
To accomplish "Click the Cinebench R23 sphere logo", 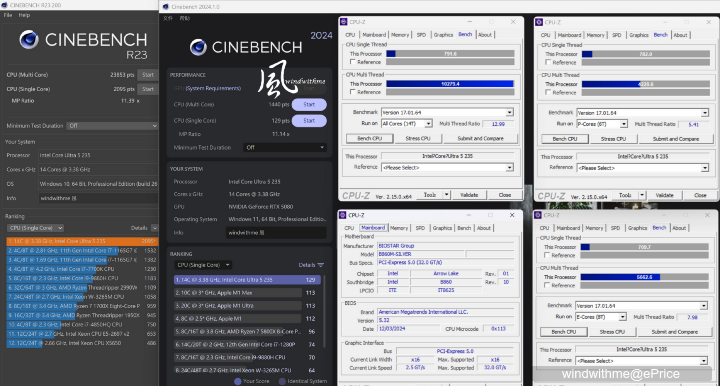I will (28, 39).
